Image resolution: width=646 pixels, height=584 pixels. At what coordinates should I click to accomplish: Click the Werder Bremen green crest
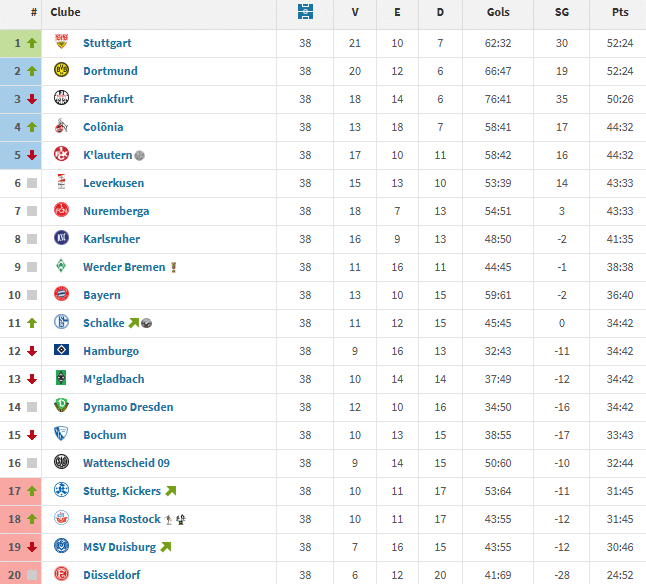pos(61,267)
